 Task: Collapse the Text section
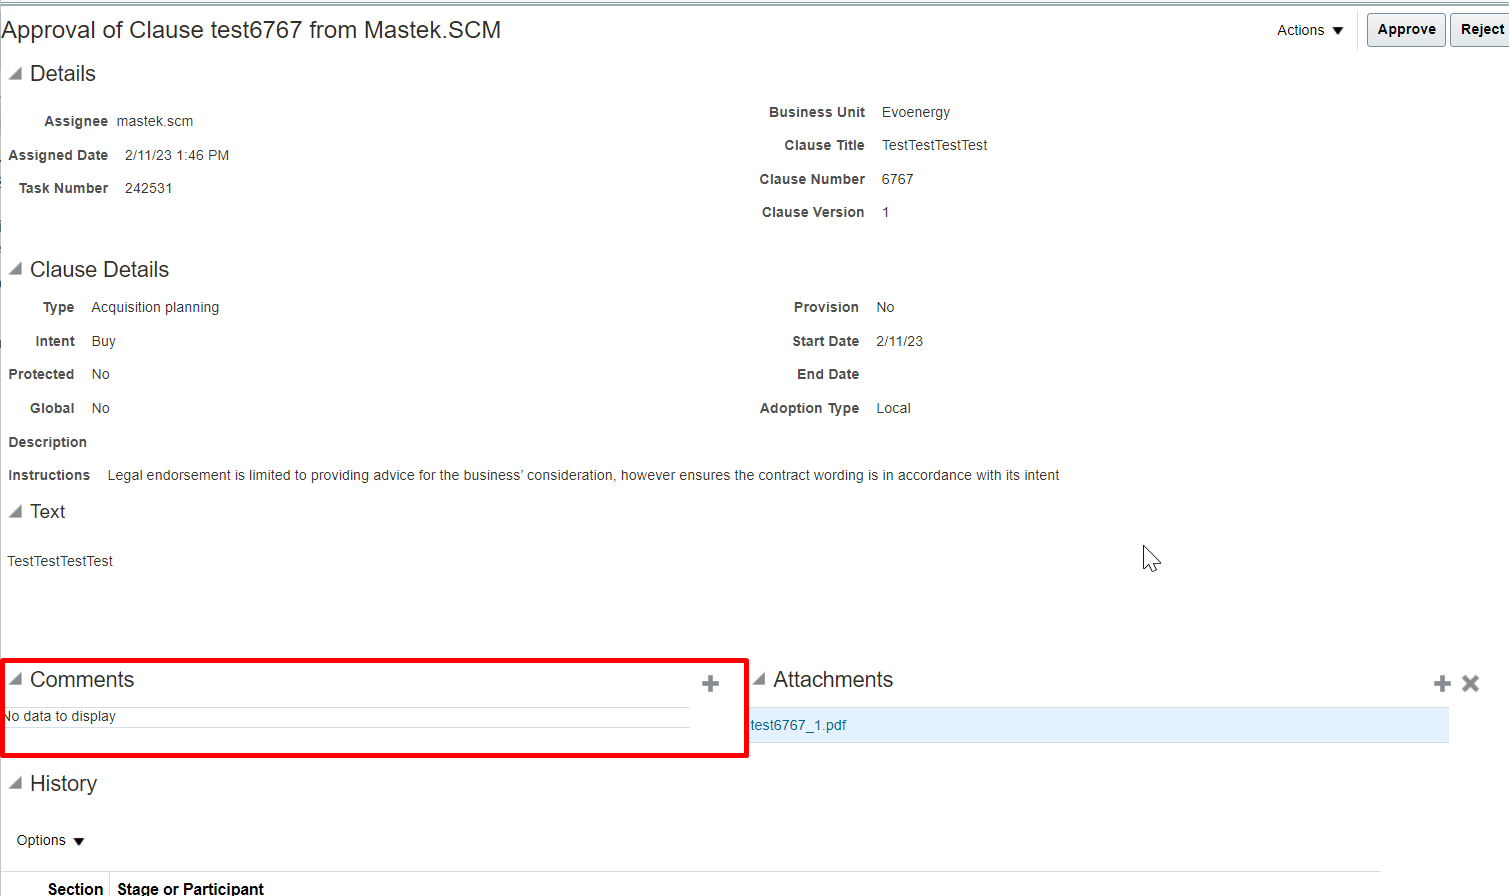coord(14,511)
